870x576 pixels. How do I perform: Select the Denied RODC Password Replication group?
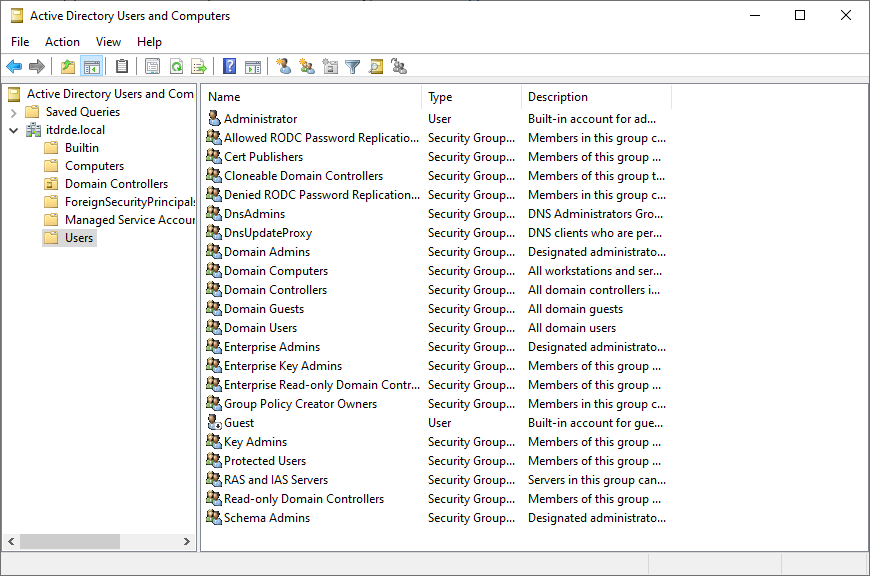click(322, 195)
